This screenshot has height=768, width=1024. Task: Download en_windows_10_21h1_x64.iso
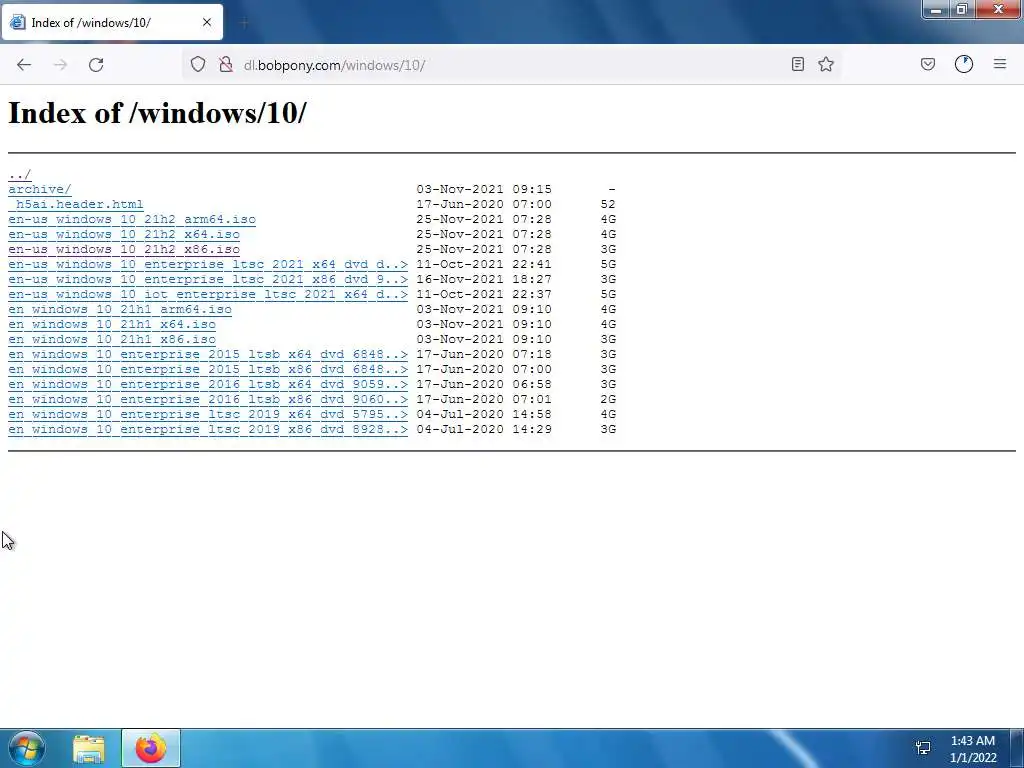pos(112,325)
